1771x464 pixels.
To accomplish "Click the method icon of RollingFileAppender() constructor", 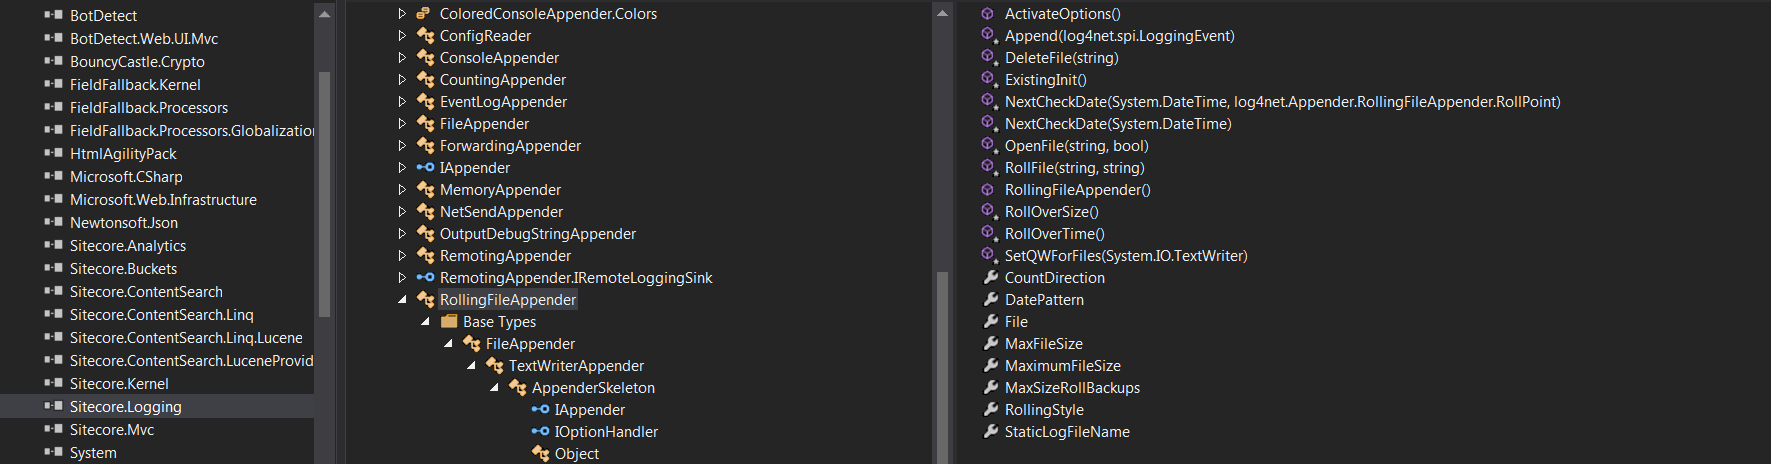I will click(x=988, y=190).
